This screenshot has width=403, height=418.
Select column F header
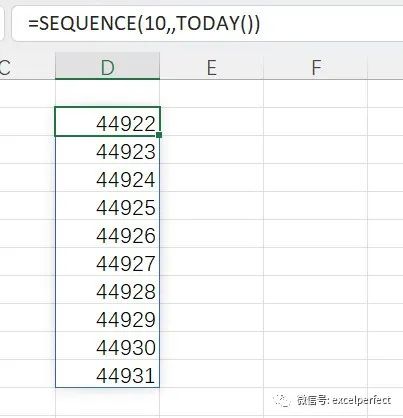click(x=316, y=66)
